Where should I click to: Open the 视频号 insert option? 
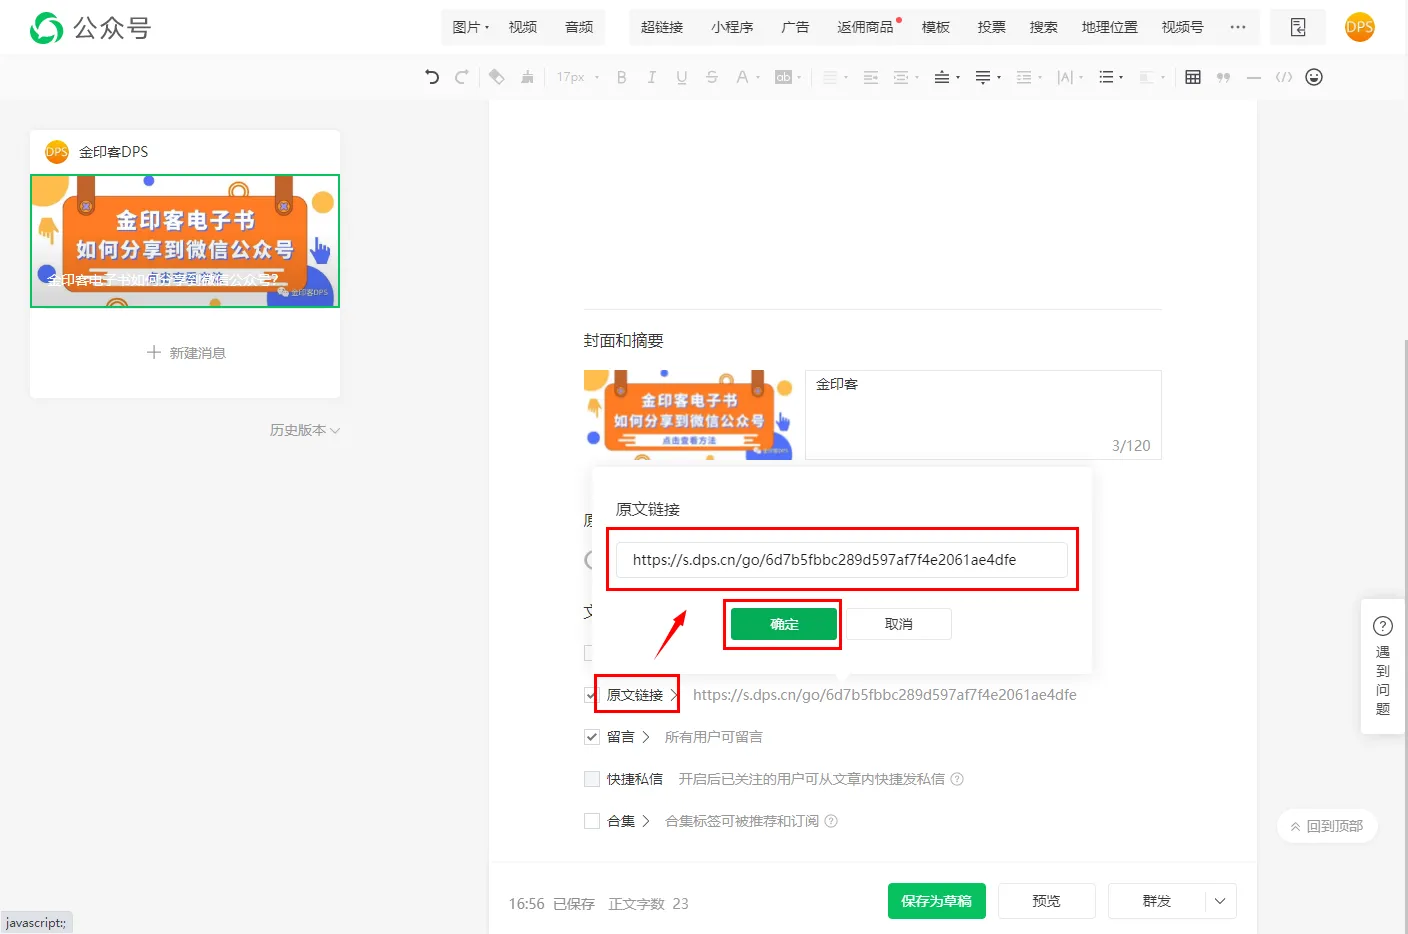pos(1182,27)
